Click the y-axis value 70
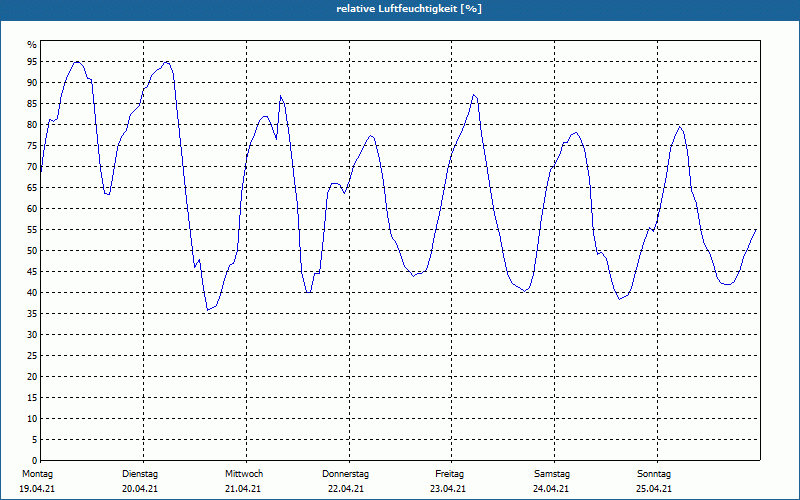The image size is (800, 500). pyautogui.click(x=32, y=167)
